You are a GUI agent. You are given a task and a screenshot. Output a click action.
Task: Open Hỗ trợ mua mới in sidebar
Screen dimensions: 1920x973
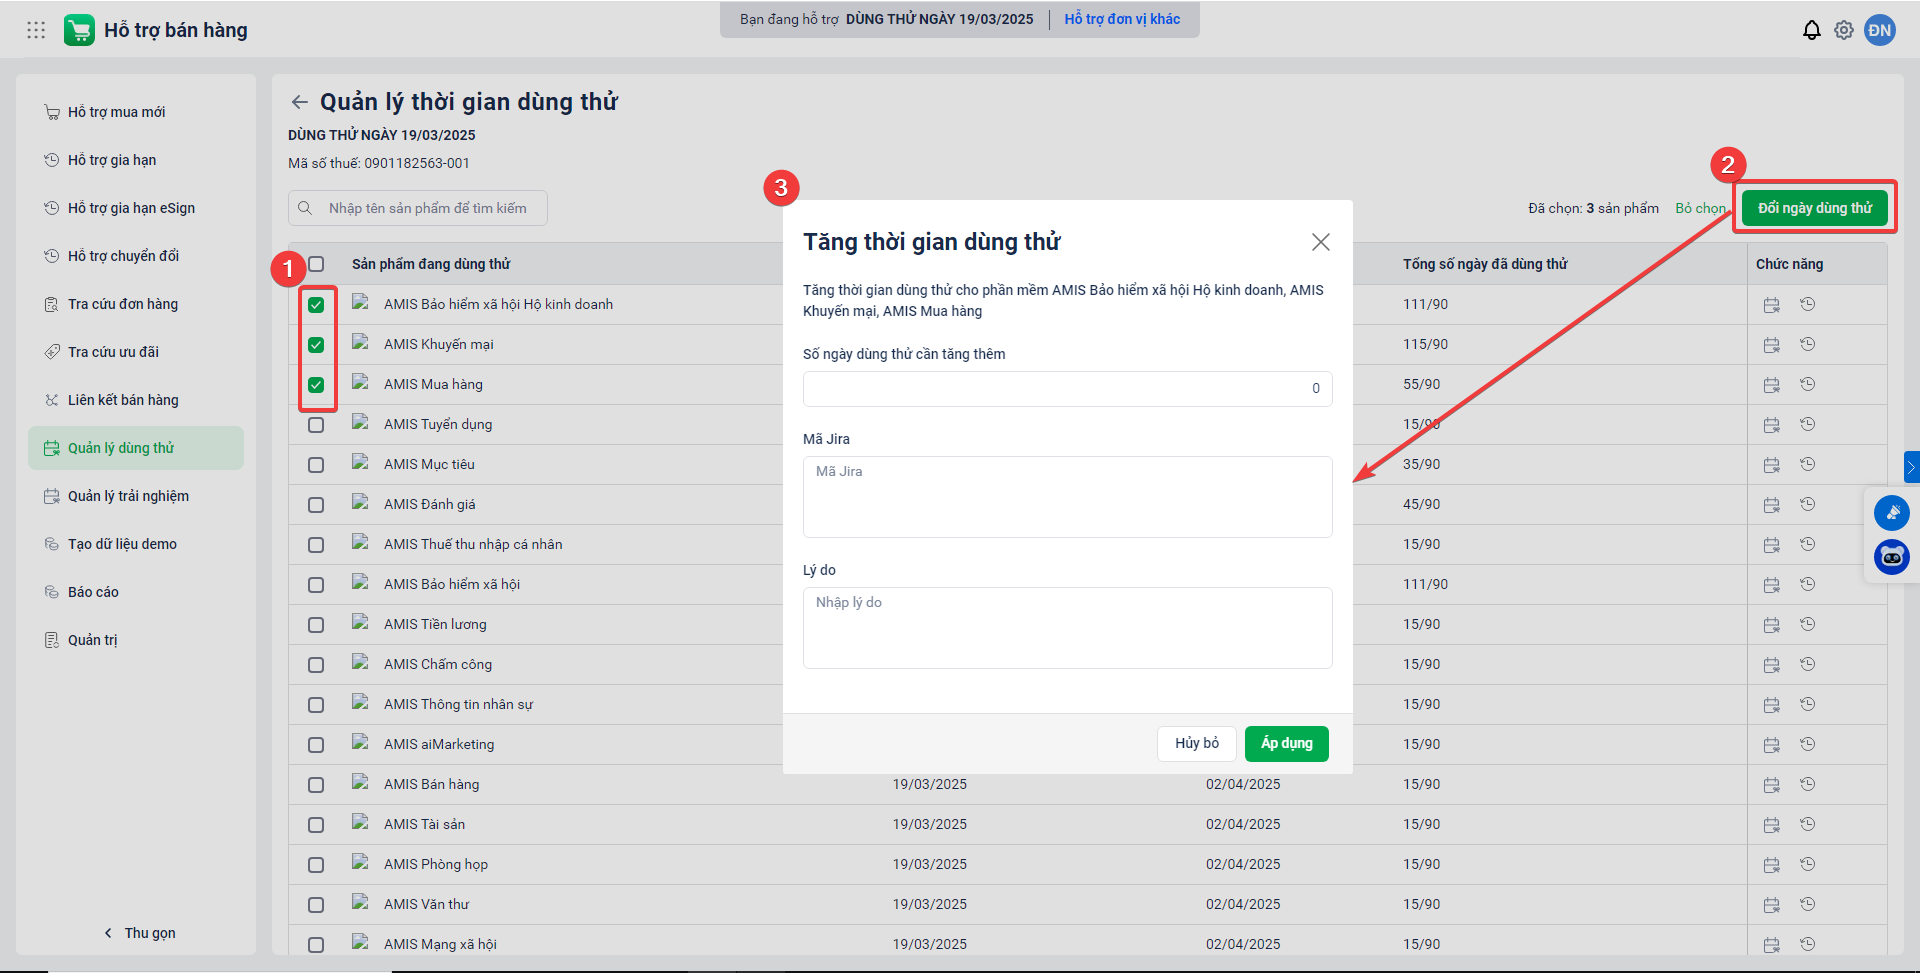pos(136,112)
